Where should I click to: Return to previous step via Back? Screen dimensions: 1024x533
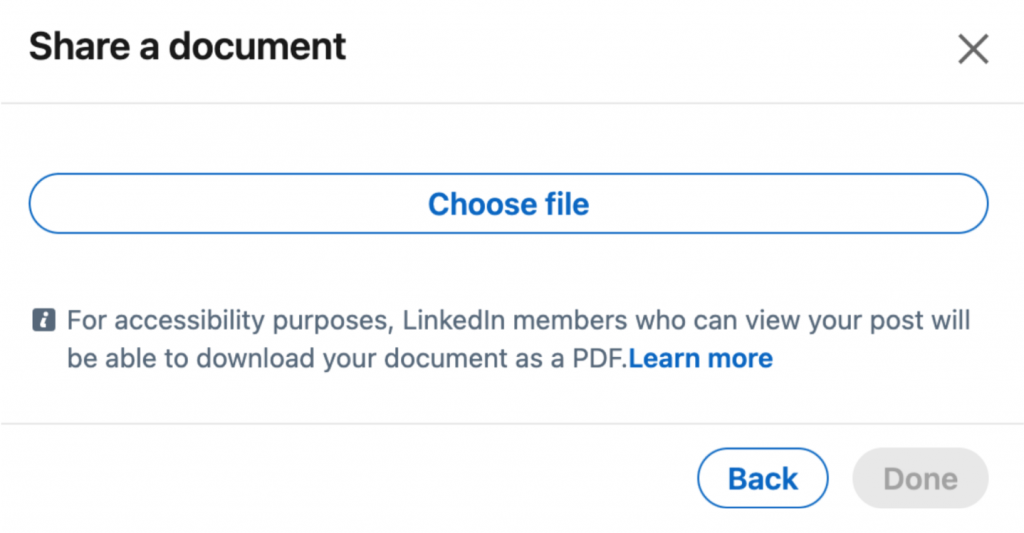coord(762,479)
